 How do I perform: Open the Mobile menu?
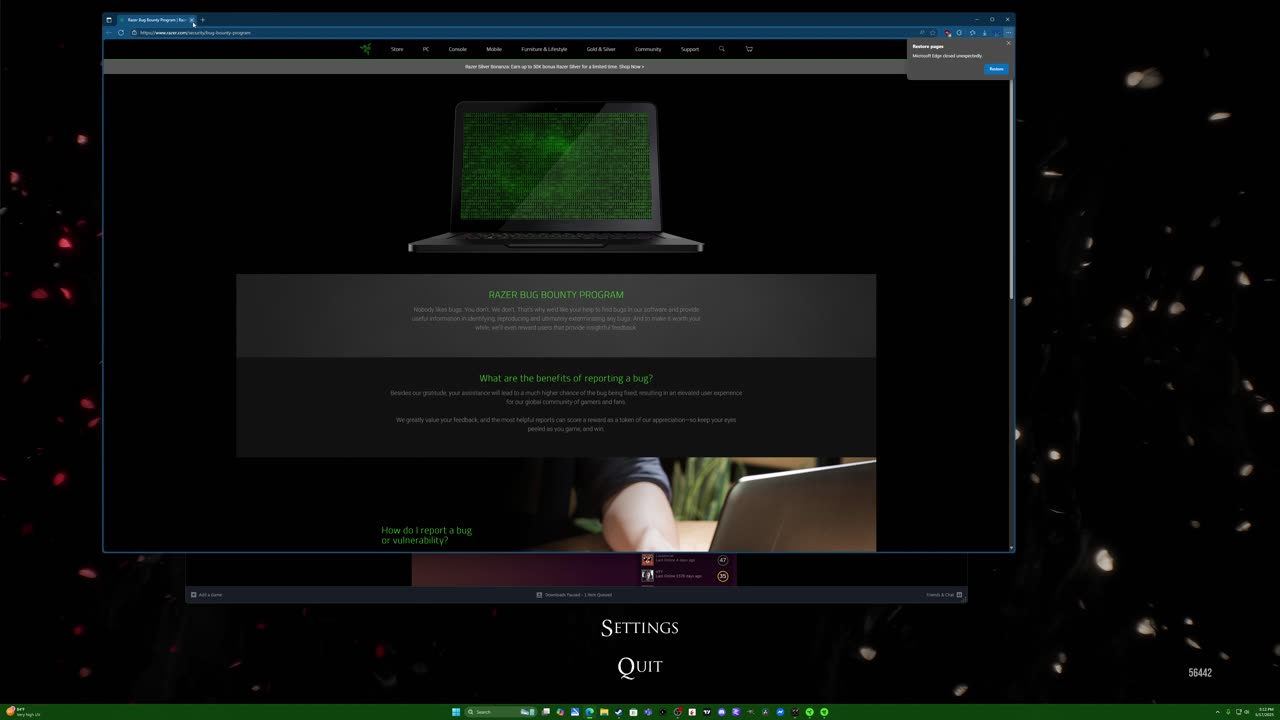point(494,49)
